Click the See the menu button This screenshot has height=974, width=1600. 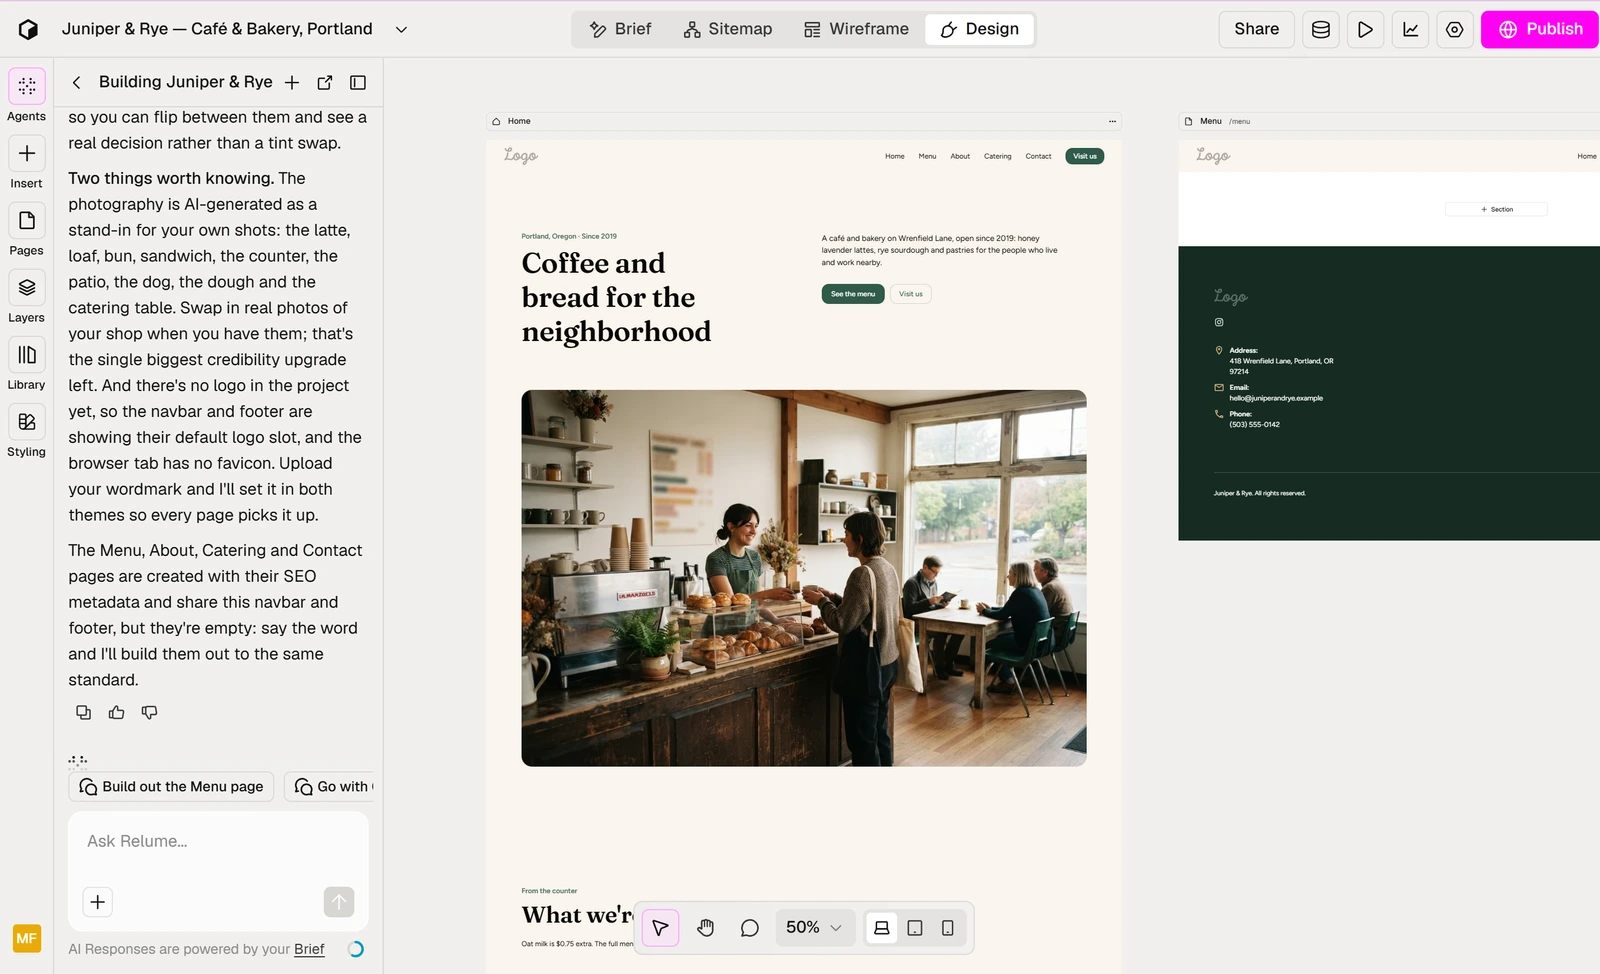coord(853,294)
